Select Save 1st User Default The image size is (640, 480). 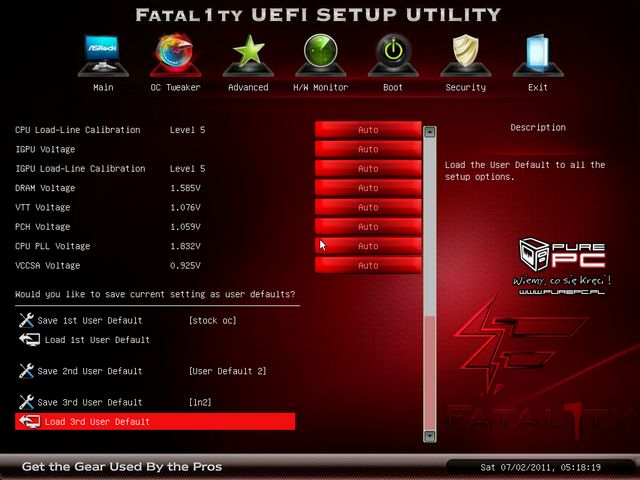click(90, 320)
